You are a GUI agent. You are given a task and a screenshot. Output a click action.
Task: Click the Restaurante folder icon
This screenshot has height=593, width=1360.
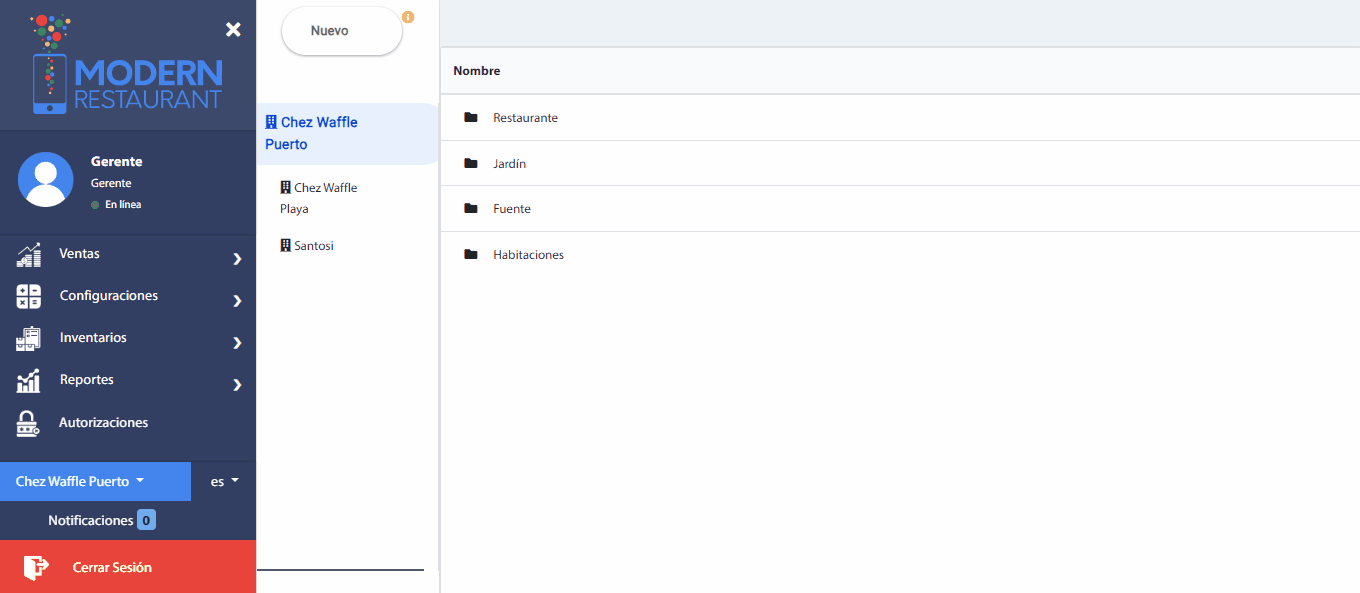coord(471,118)
